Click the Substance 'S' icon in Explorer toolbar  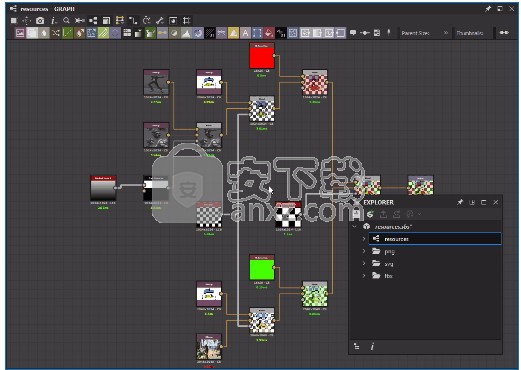[370, 214]
